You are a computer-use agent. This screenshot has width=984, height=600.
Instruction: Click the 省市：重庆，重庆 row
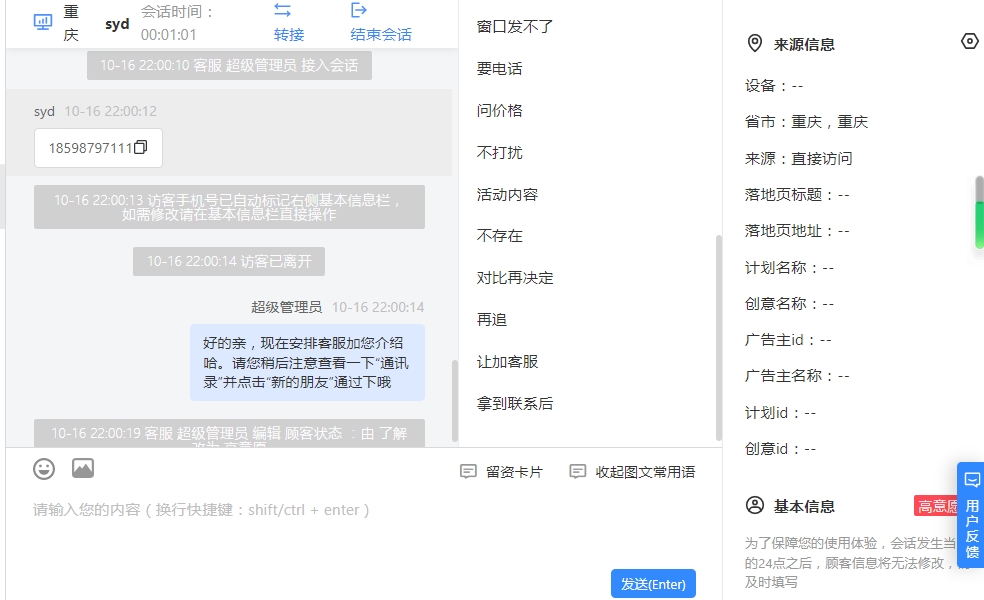806,122
